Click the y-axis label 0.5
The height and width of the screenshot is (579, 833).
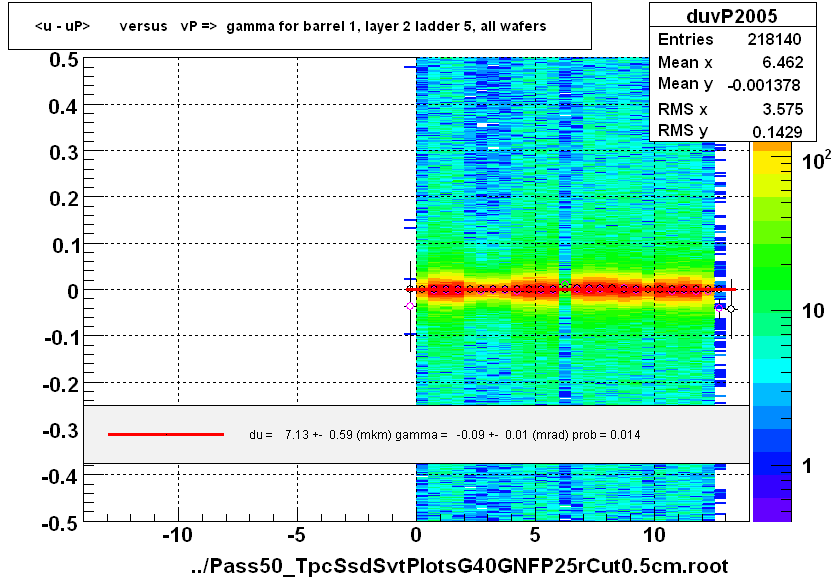point(64,60)
